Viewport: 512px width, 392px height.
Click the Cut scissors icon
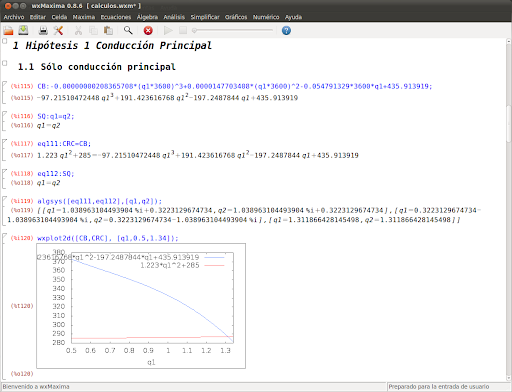(78, 31)
